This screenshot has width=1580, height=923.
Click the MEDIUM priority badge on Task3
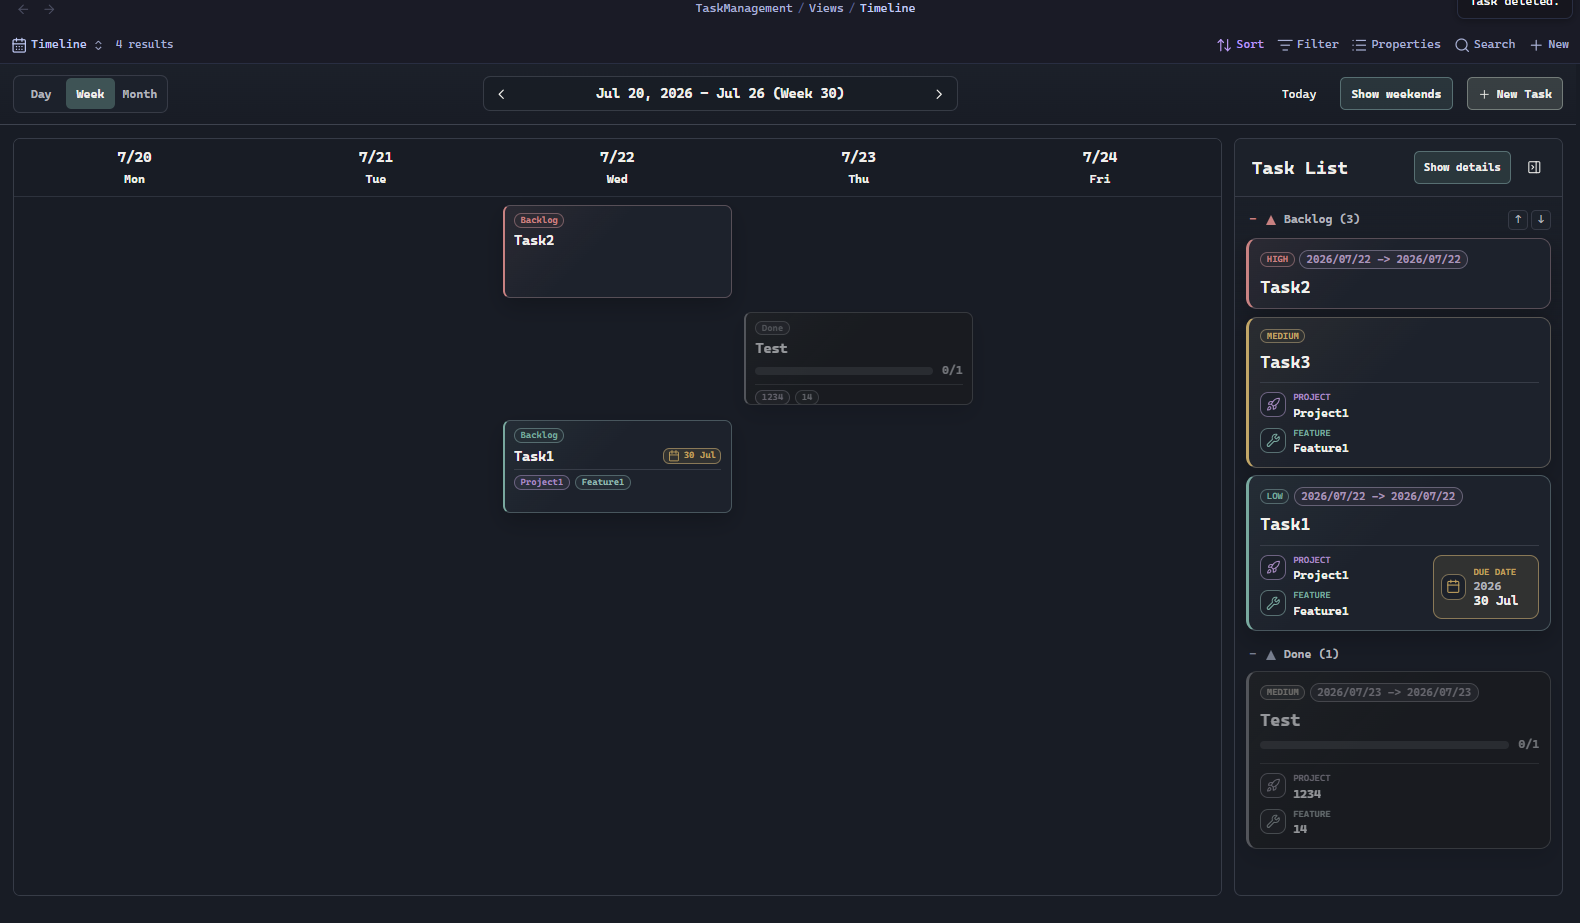(1283, 336)
